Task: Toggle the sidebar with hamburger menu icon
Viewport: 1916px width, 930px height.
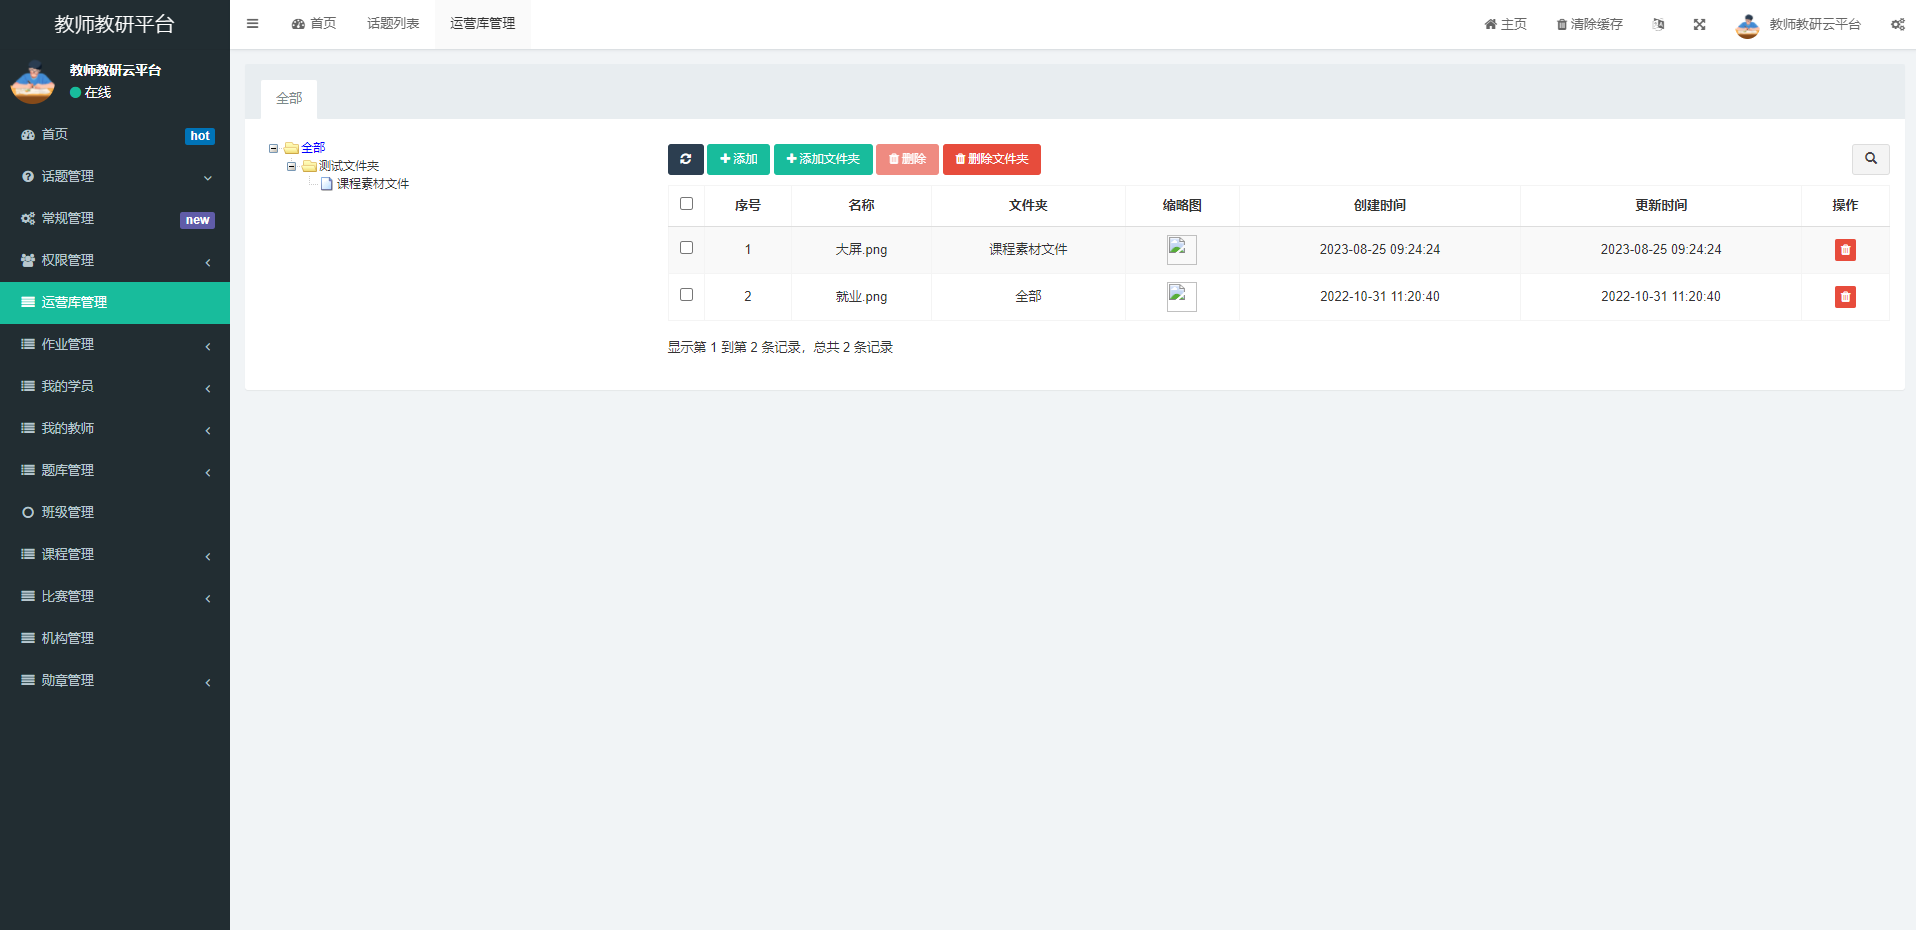Action: [x=252, y=24]
